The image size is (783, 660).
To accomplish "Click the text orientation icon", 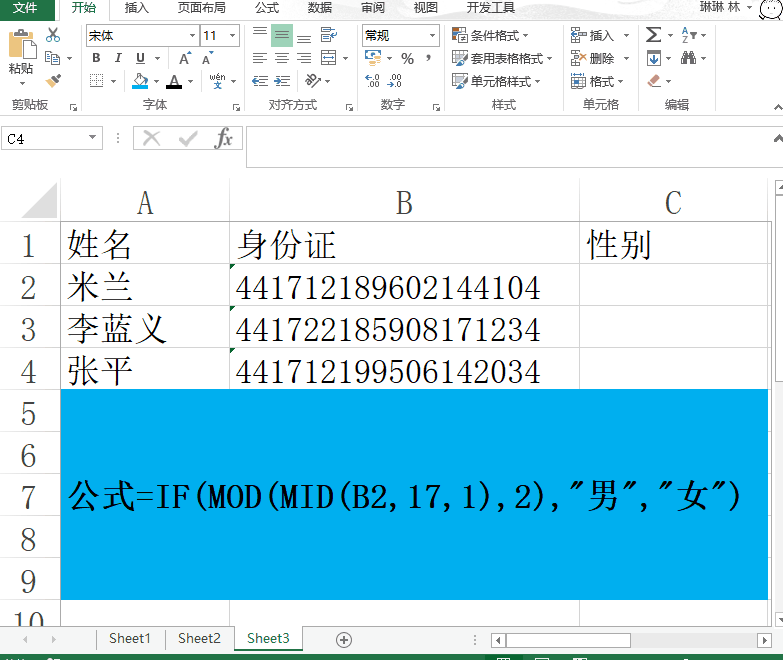I will click(313, 80).
